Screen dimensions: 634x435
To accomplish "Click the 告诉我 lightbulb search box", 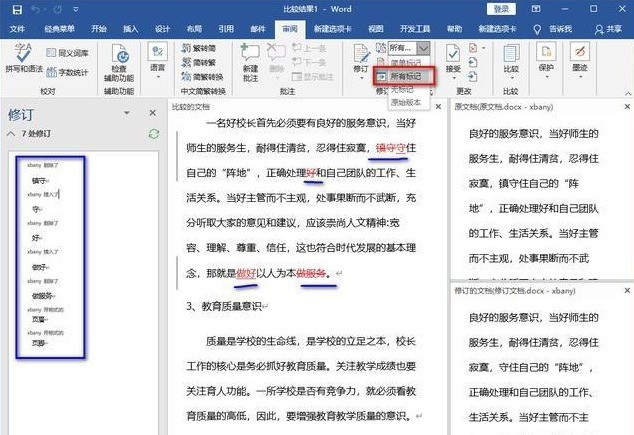I will click(x=553, y=29).
